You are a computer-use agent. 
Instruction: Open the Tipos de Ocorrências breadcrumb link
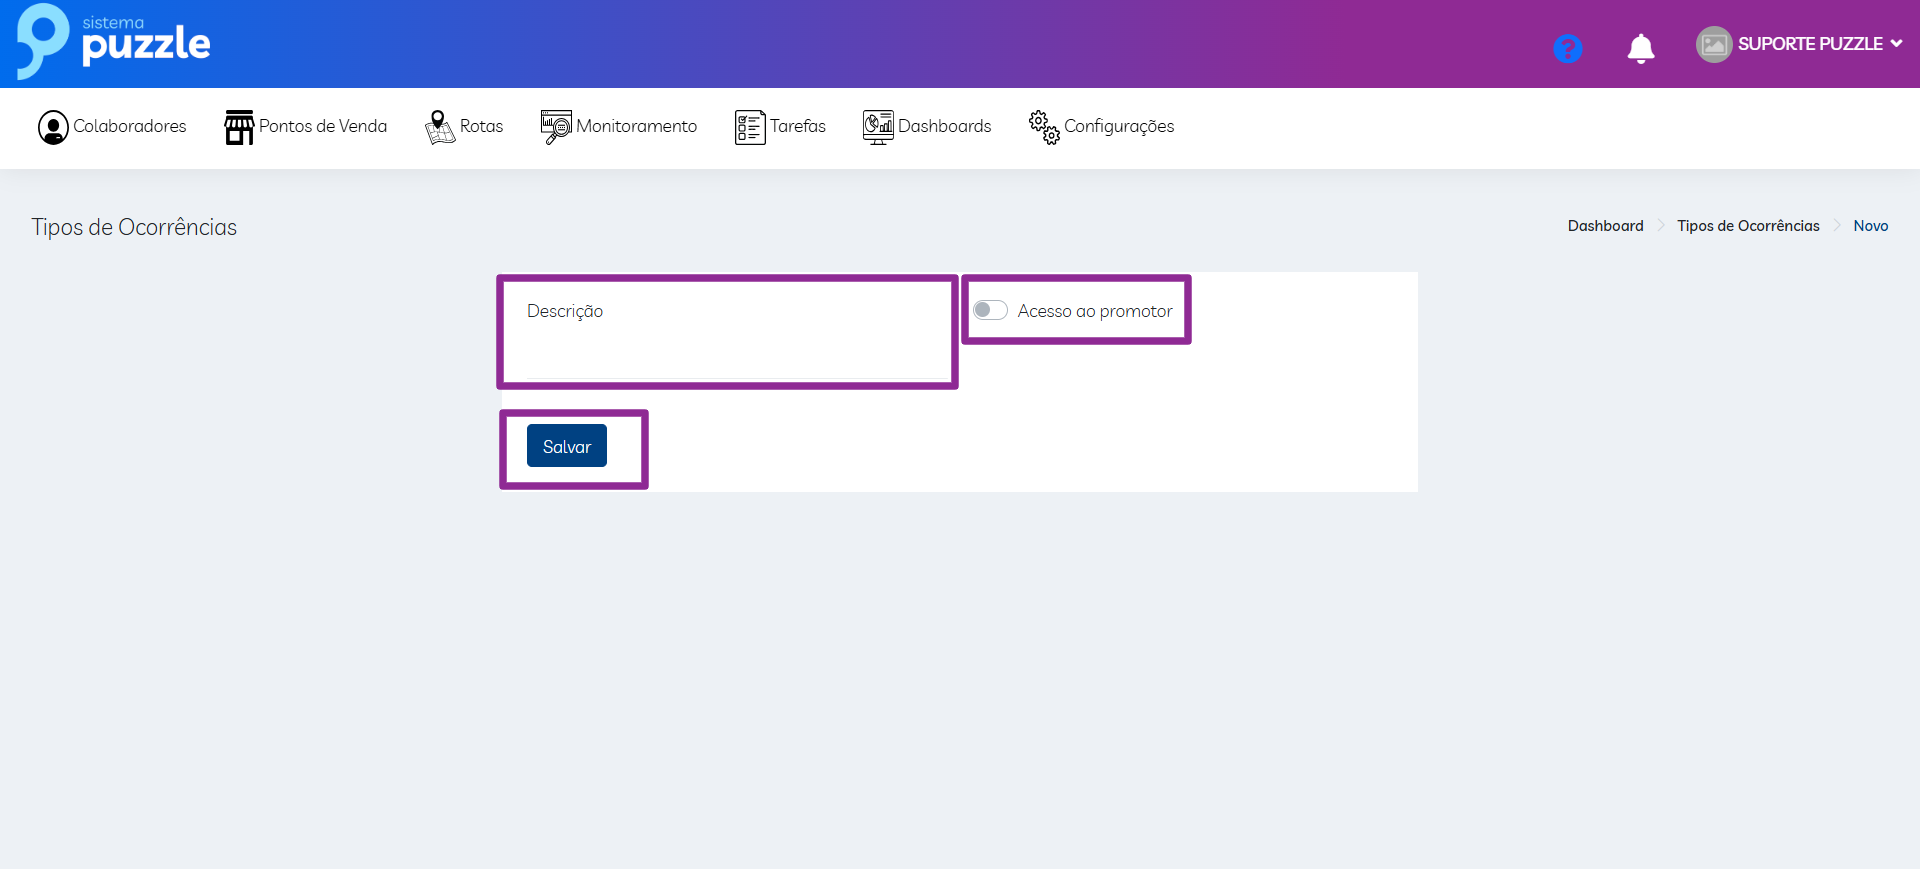pyautogui.click(x=1748, y=226)
